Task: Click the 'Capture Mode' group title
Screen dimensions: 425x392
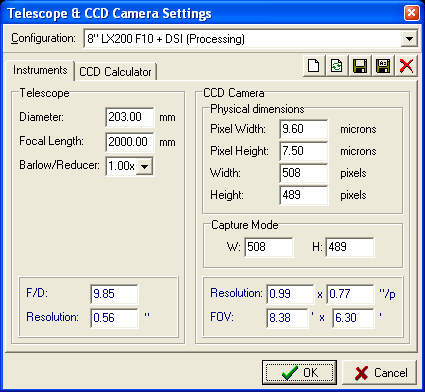Action: [245, 225]
